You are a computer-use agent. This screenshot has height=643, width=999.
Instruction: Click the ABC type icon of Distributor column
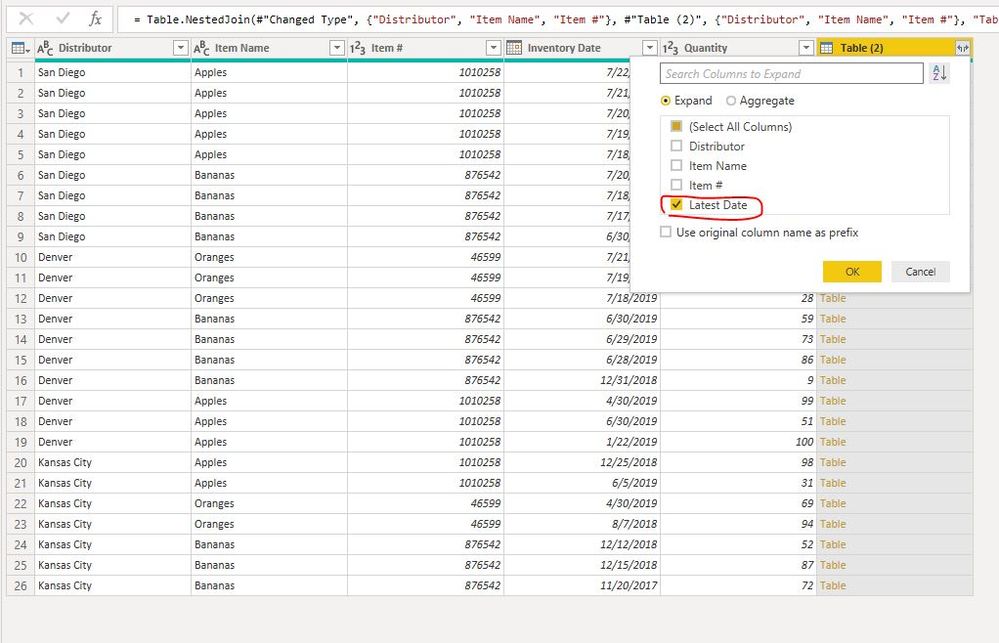point(45,48)
